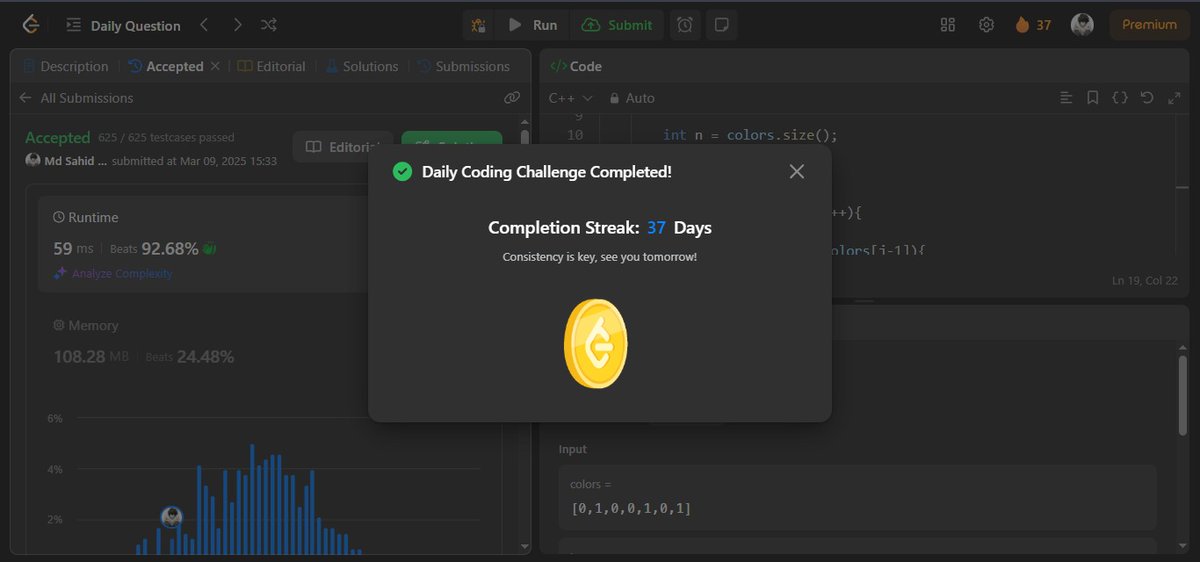Select the Code panel tab

point(576,66)
